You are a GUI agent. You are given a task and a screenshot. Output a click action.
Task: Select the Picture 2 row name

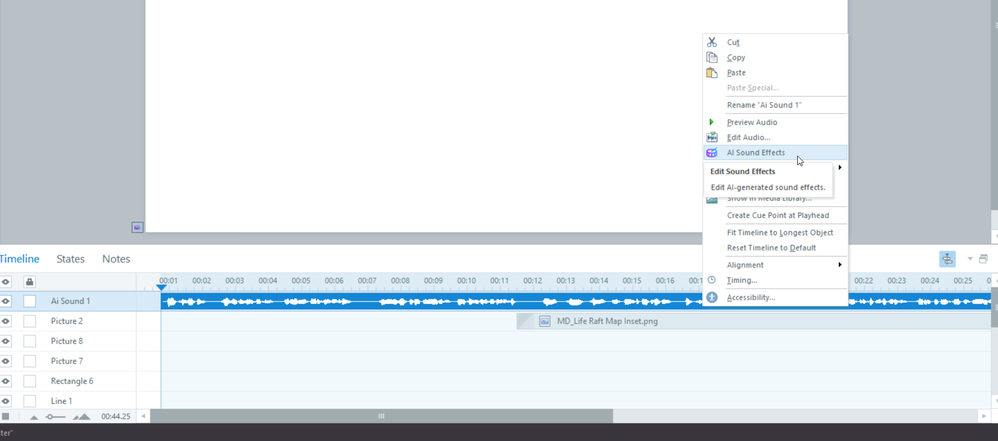pyautogui.click(x=67, y=321)
